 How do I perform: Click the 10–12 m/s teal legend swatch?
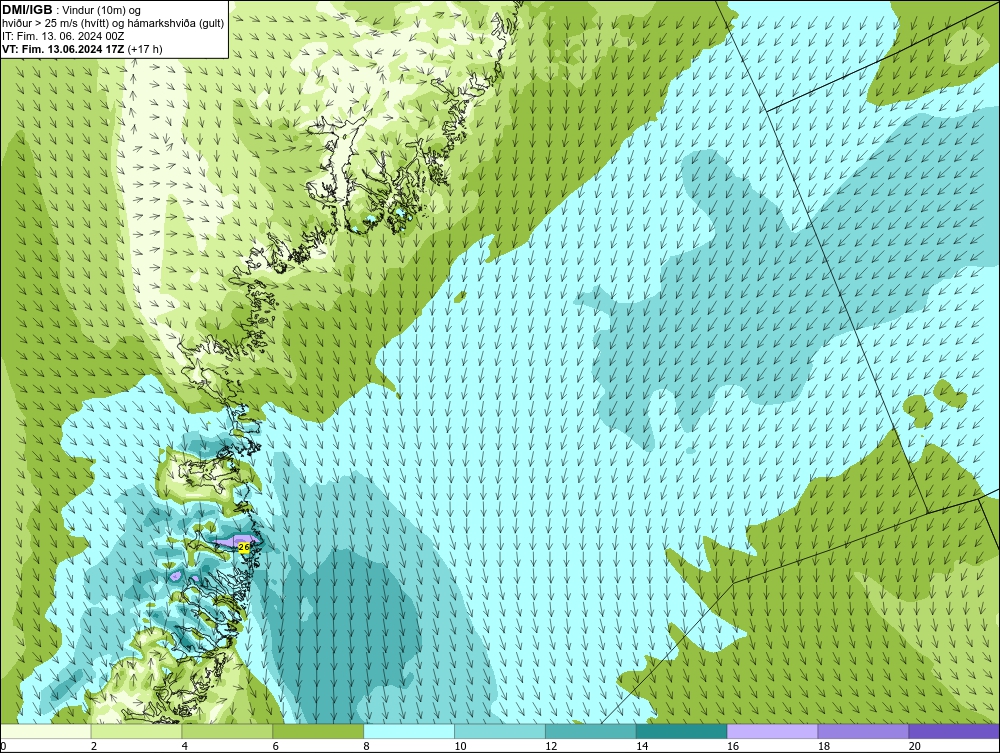pyautogui.click(x=500, y=731)
